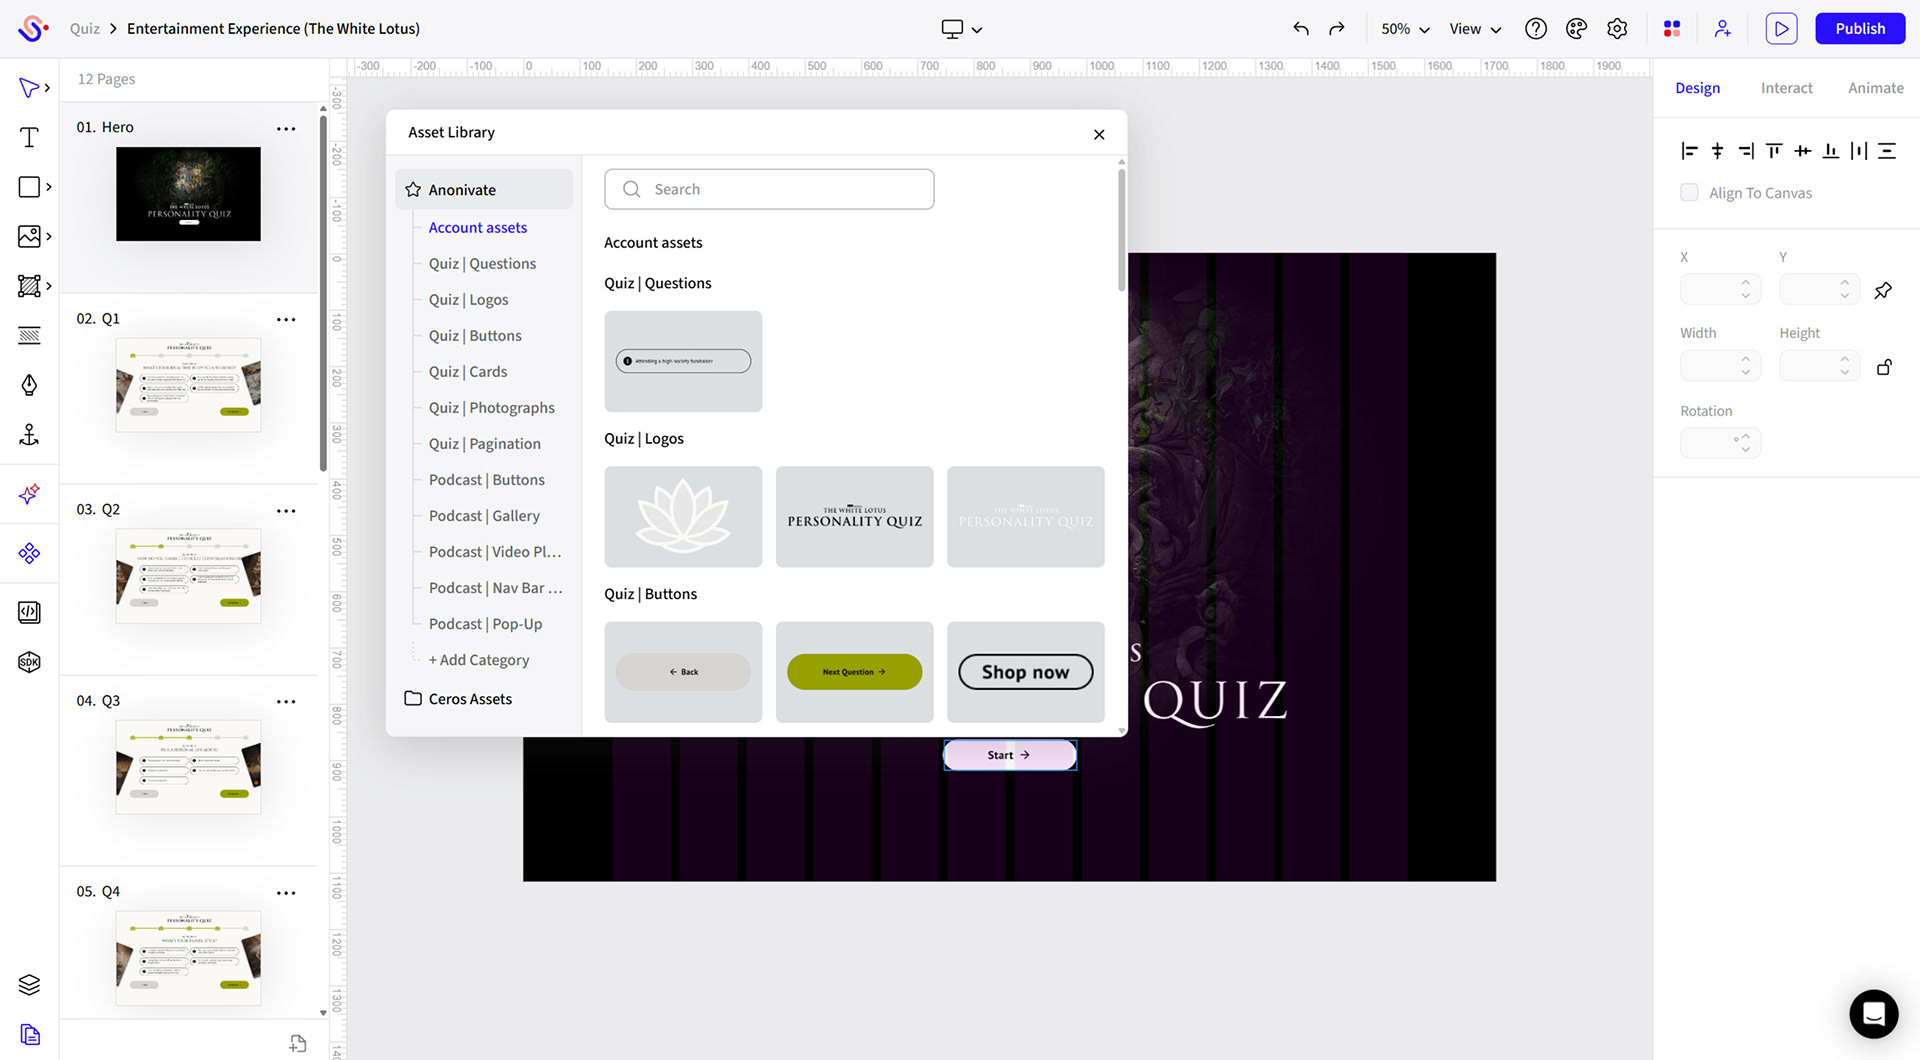Image resolution: width=1920 pixels, height=1060 pixels.
Task: Click the Ceros logo home icon
Action: tap(32, 28)
